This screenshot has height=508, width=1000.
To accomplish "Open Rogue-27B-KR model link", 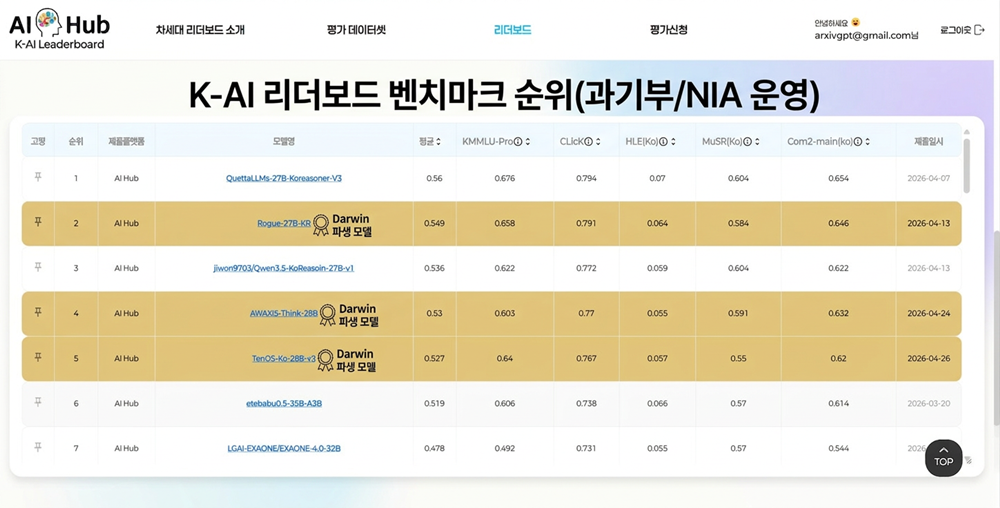I will click(x=284, y=224).
